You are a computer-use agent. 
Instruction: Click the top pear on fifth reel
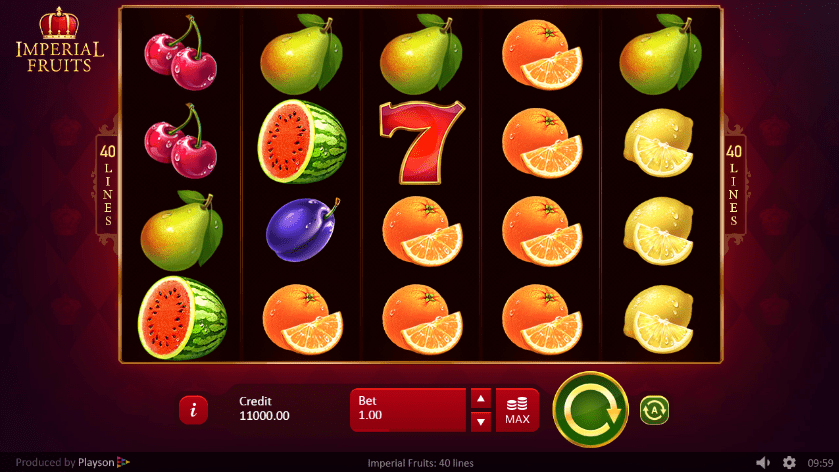pyautogui.click(x=660, y=54)
